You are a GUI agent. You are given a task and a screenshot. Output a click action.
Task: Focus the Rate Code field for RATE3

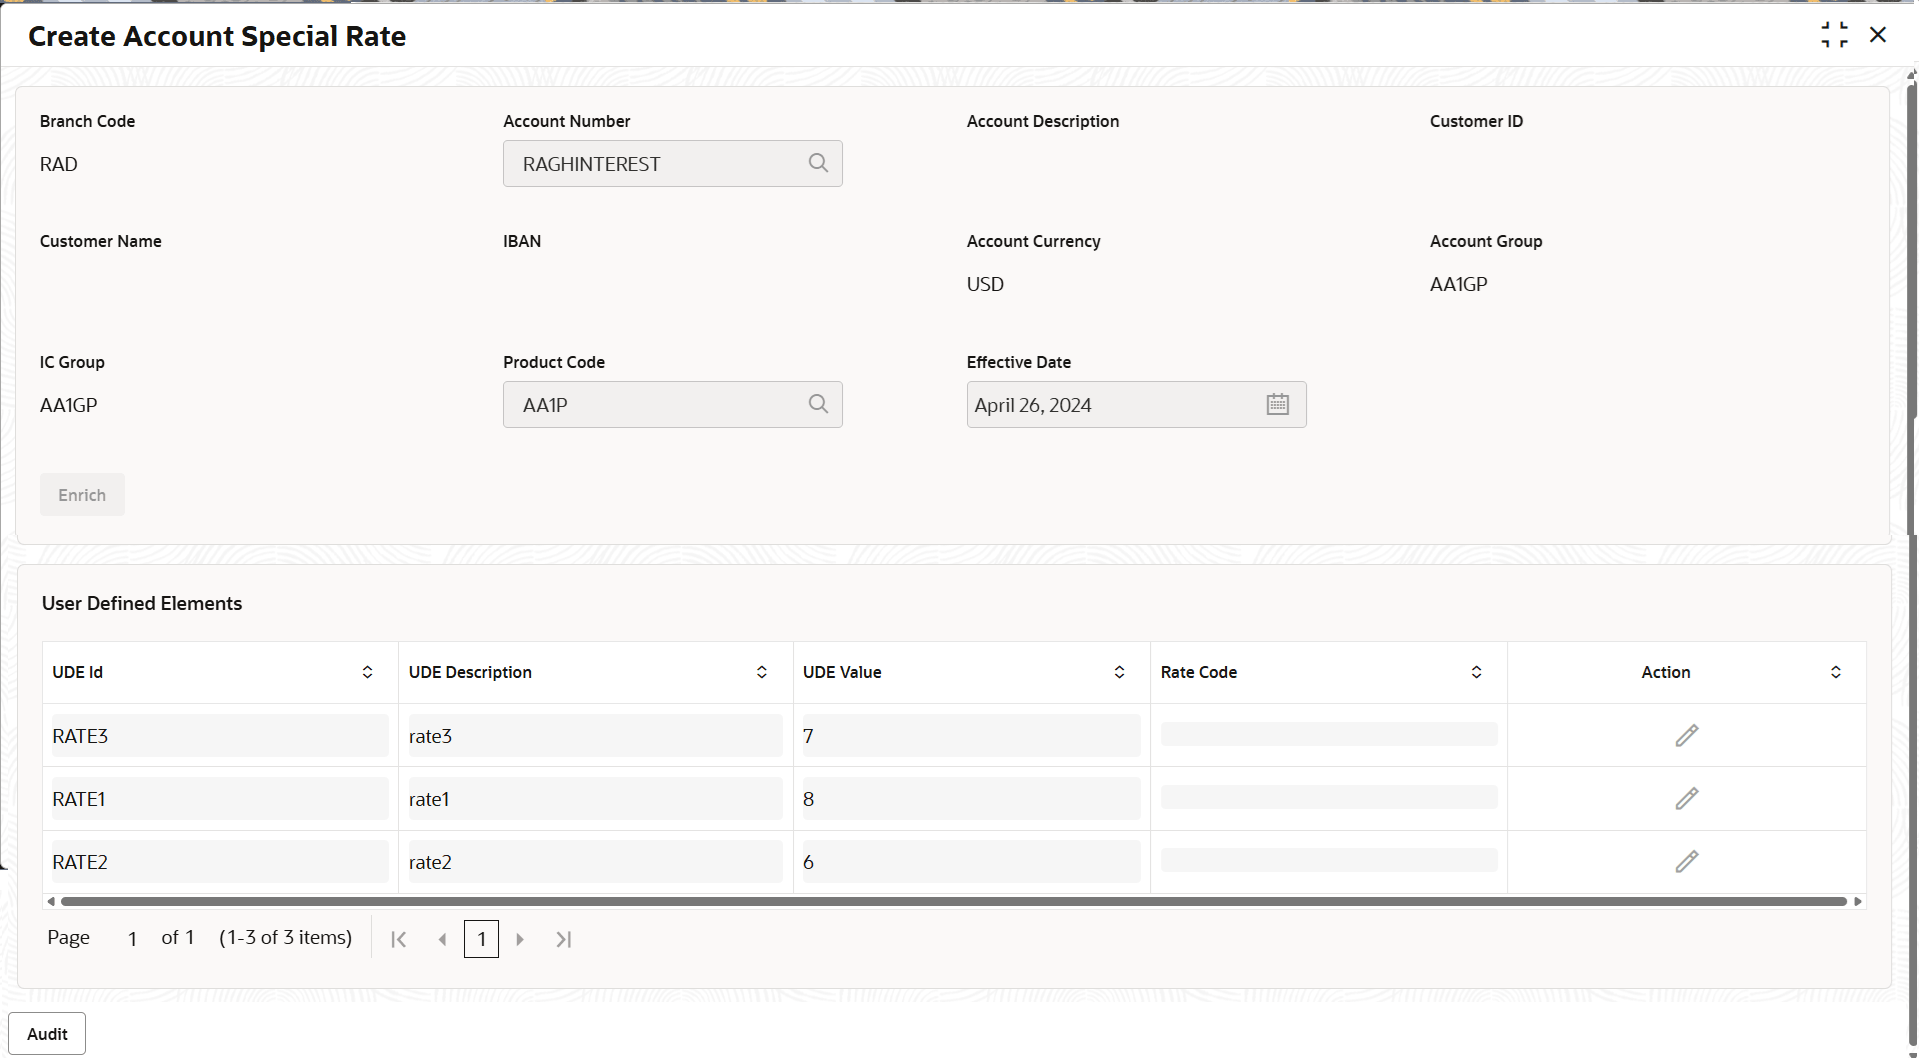click(1328, 735)
